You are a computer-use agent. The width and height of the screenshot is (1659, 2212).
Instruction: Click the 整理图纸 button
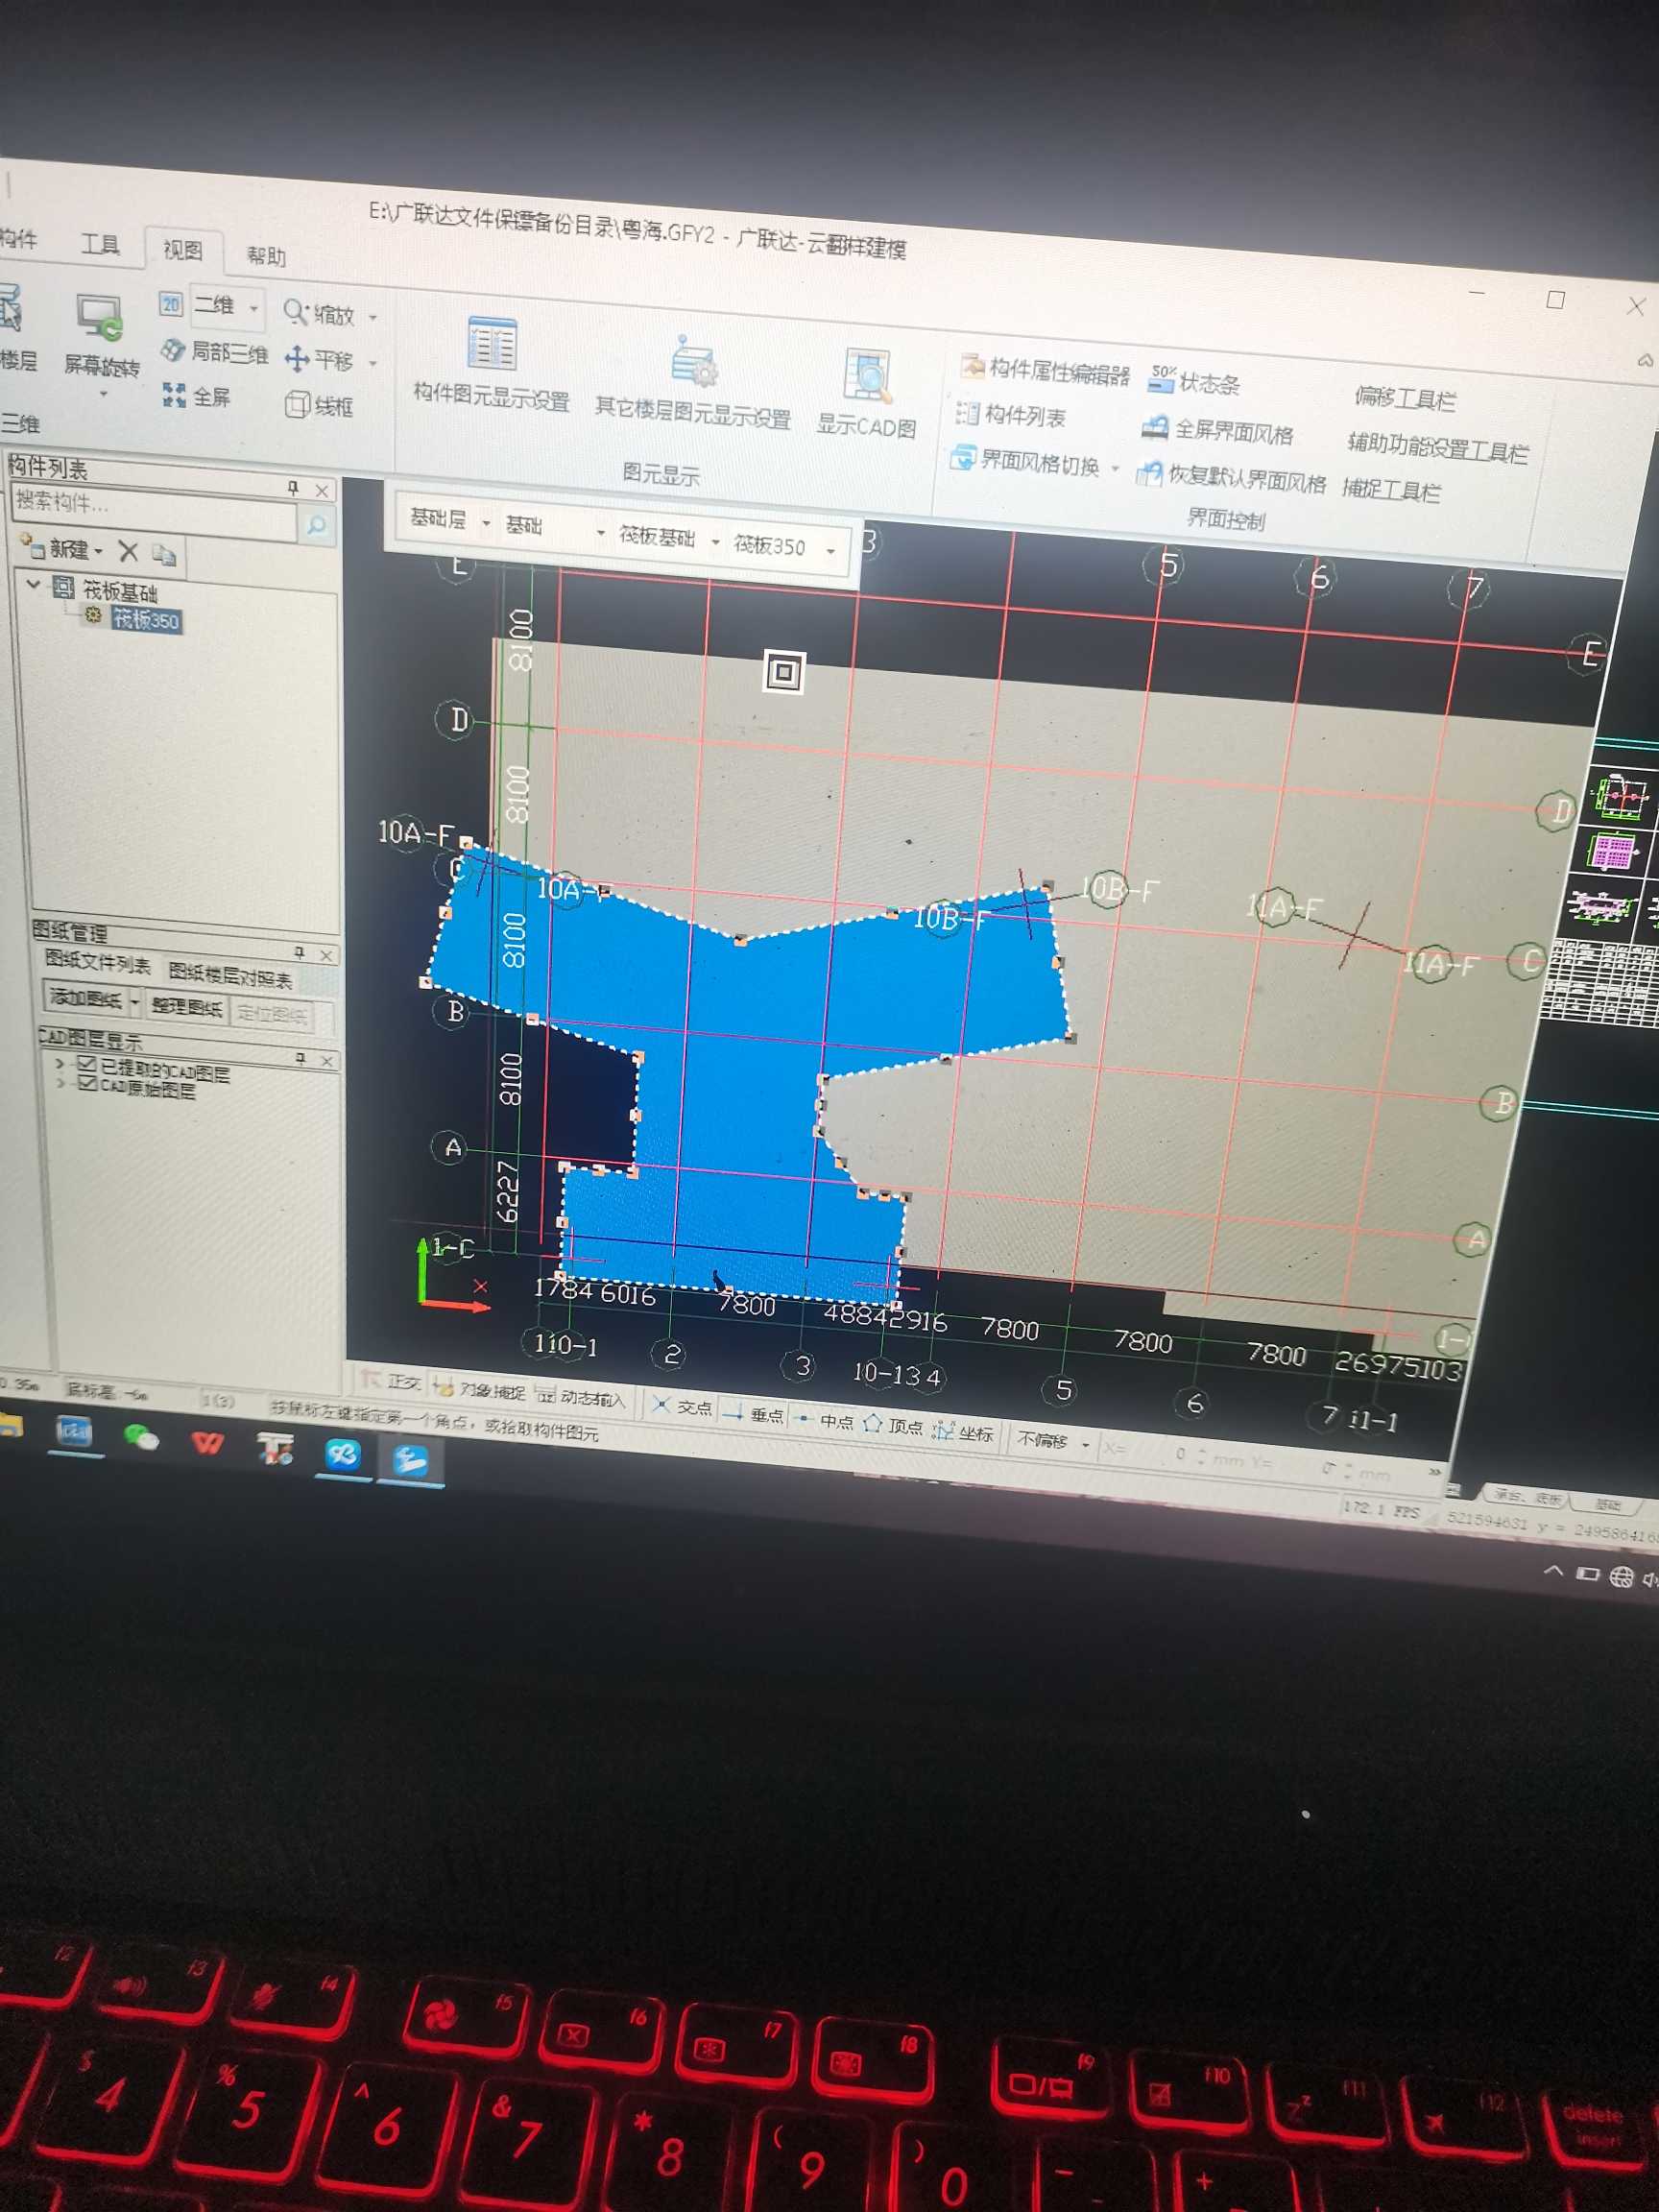[187, 1006]
